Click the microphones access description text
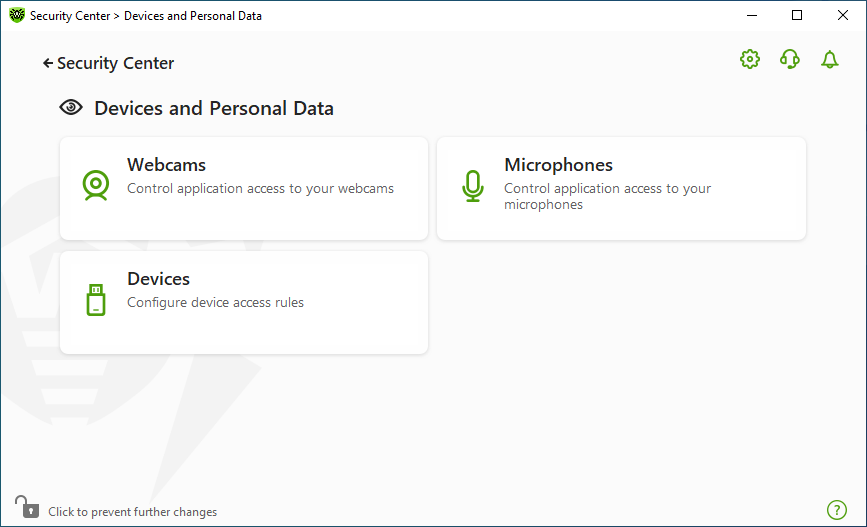Viewport: 867px width, 527px height. [607, 196]
